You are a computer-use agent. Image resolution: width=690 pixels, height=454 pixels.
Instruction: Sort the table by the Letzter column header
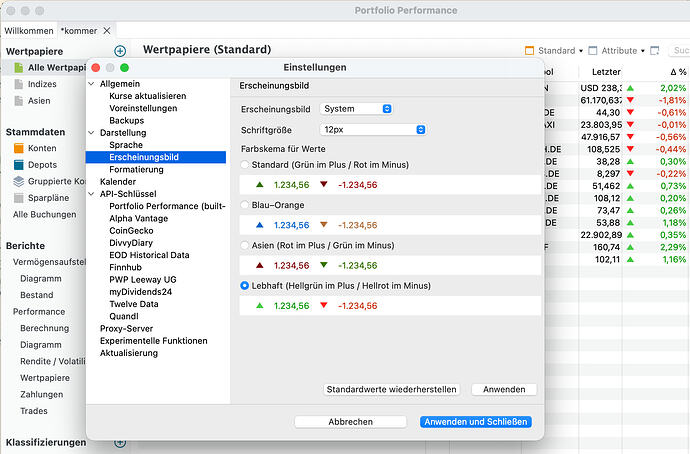(x=606, y=73)
